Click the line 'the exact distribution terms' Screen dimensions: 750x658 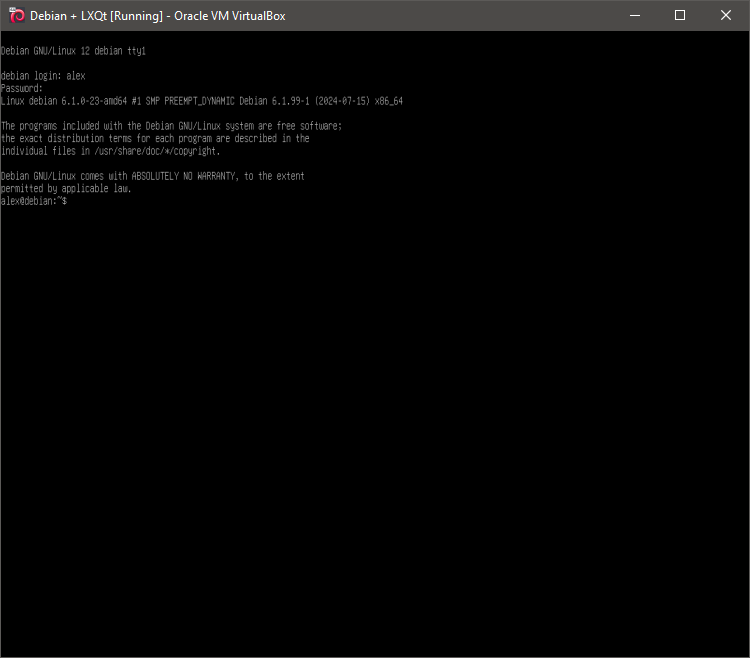pyautogui.click(x=155, y=138)
